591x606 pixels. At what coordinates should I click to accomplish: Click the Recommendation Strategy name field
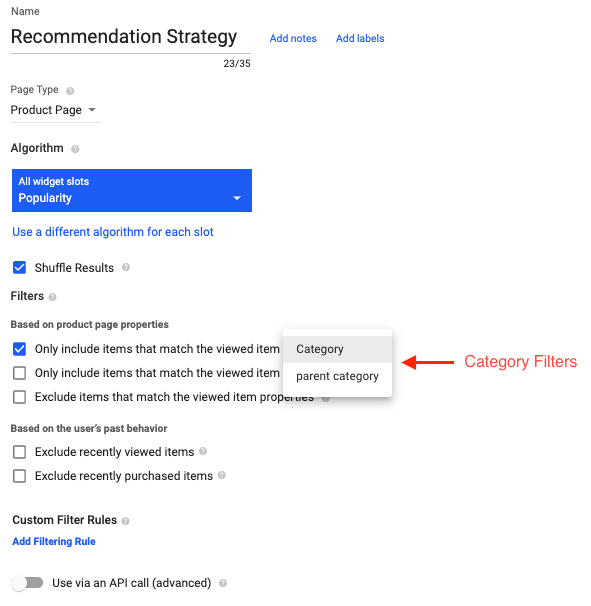(131, 37)
